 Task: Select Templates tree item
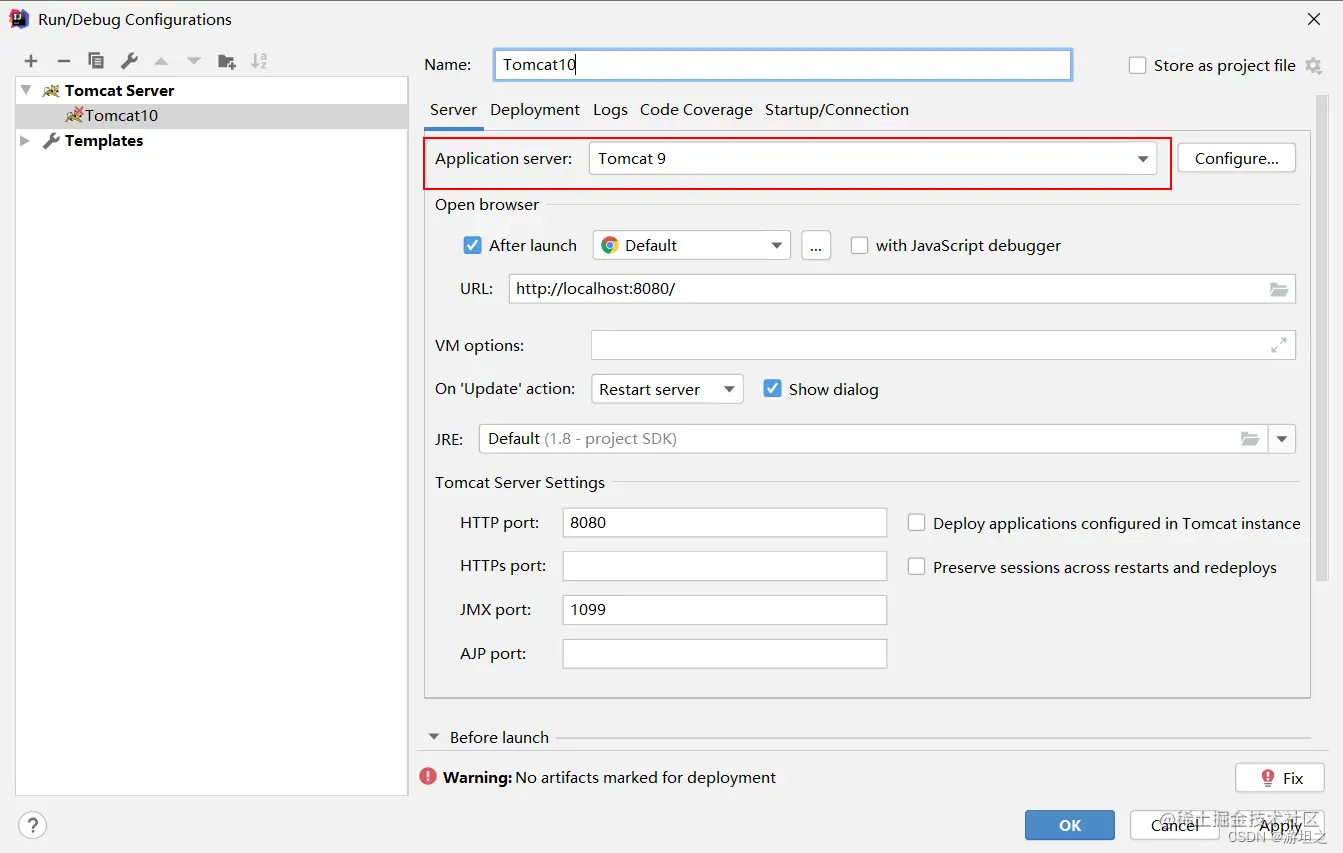click(212, 141)
